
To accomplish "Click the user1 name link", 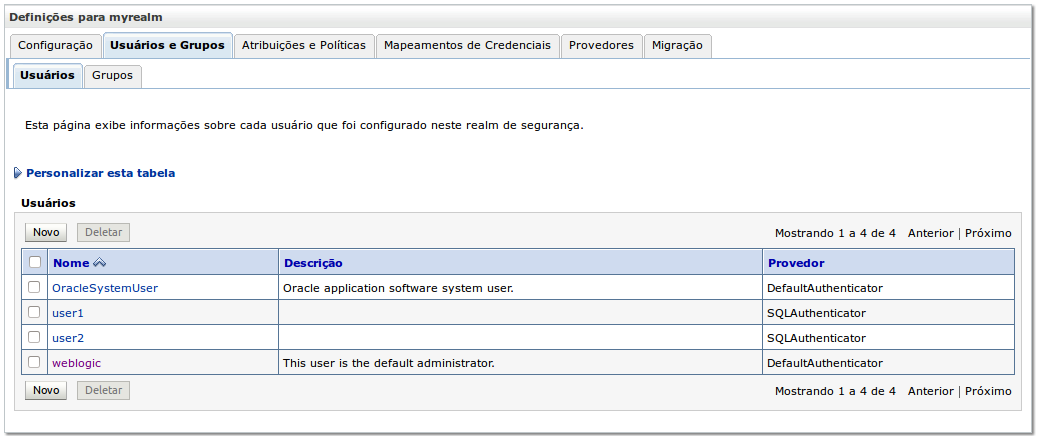I will (68, 313).
